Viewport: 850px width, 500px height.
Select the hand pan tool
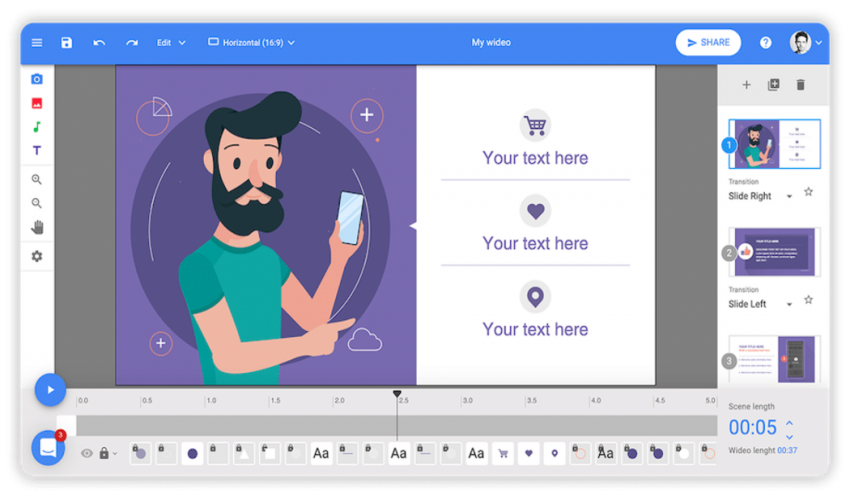click(x=37, y=227)
